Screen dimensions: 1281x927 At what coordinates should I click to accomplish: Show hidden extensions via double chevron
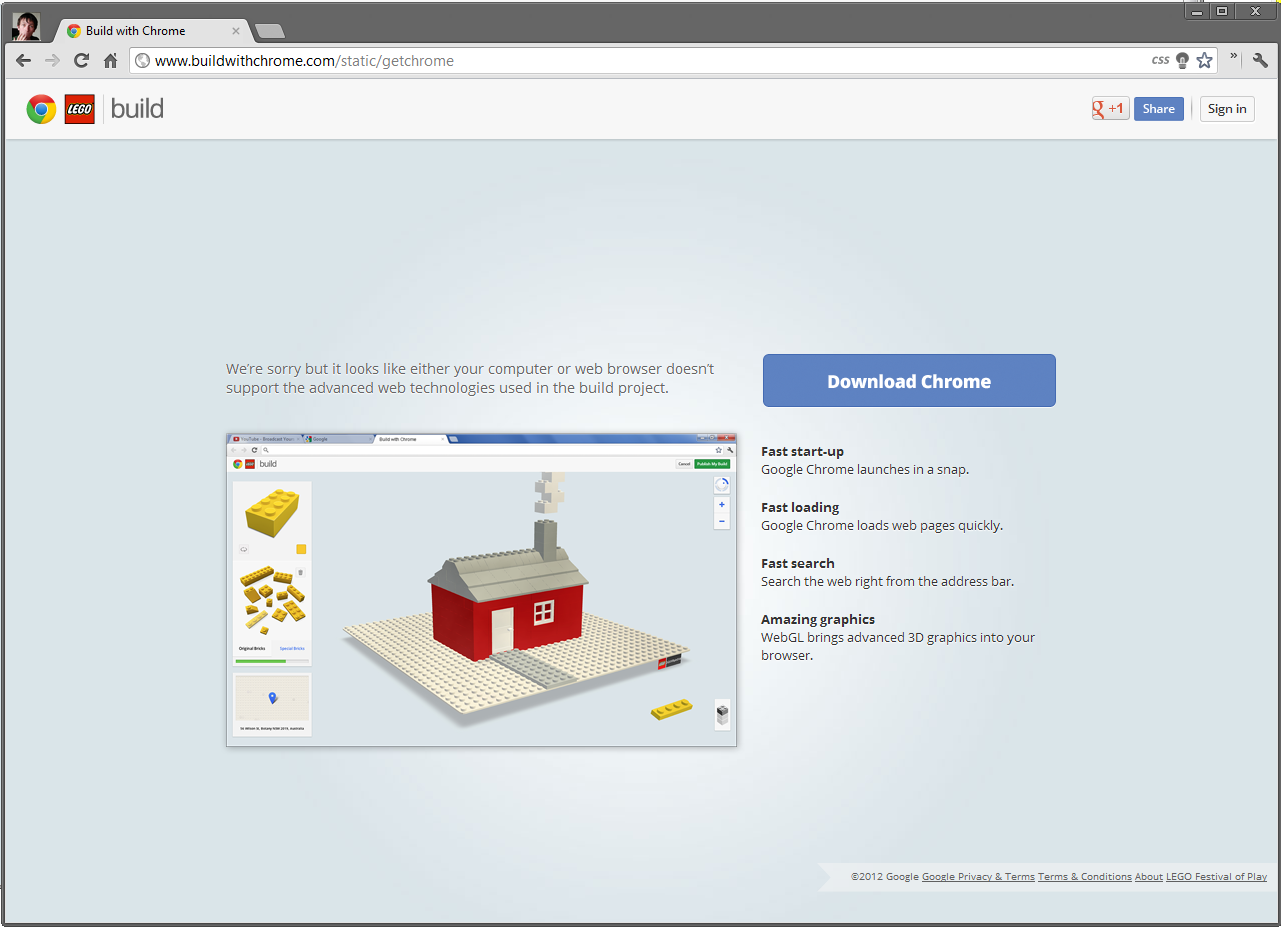click(x=1234, y=57)
